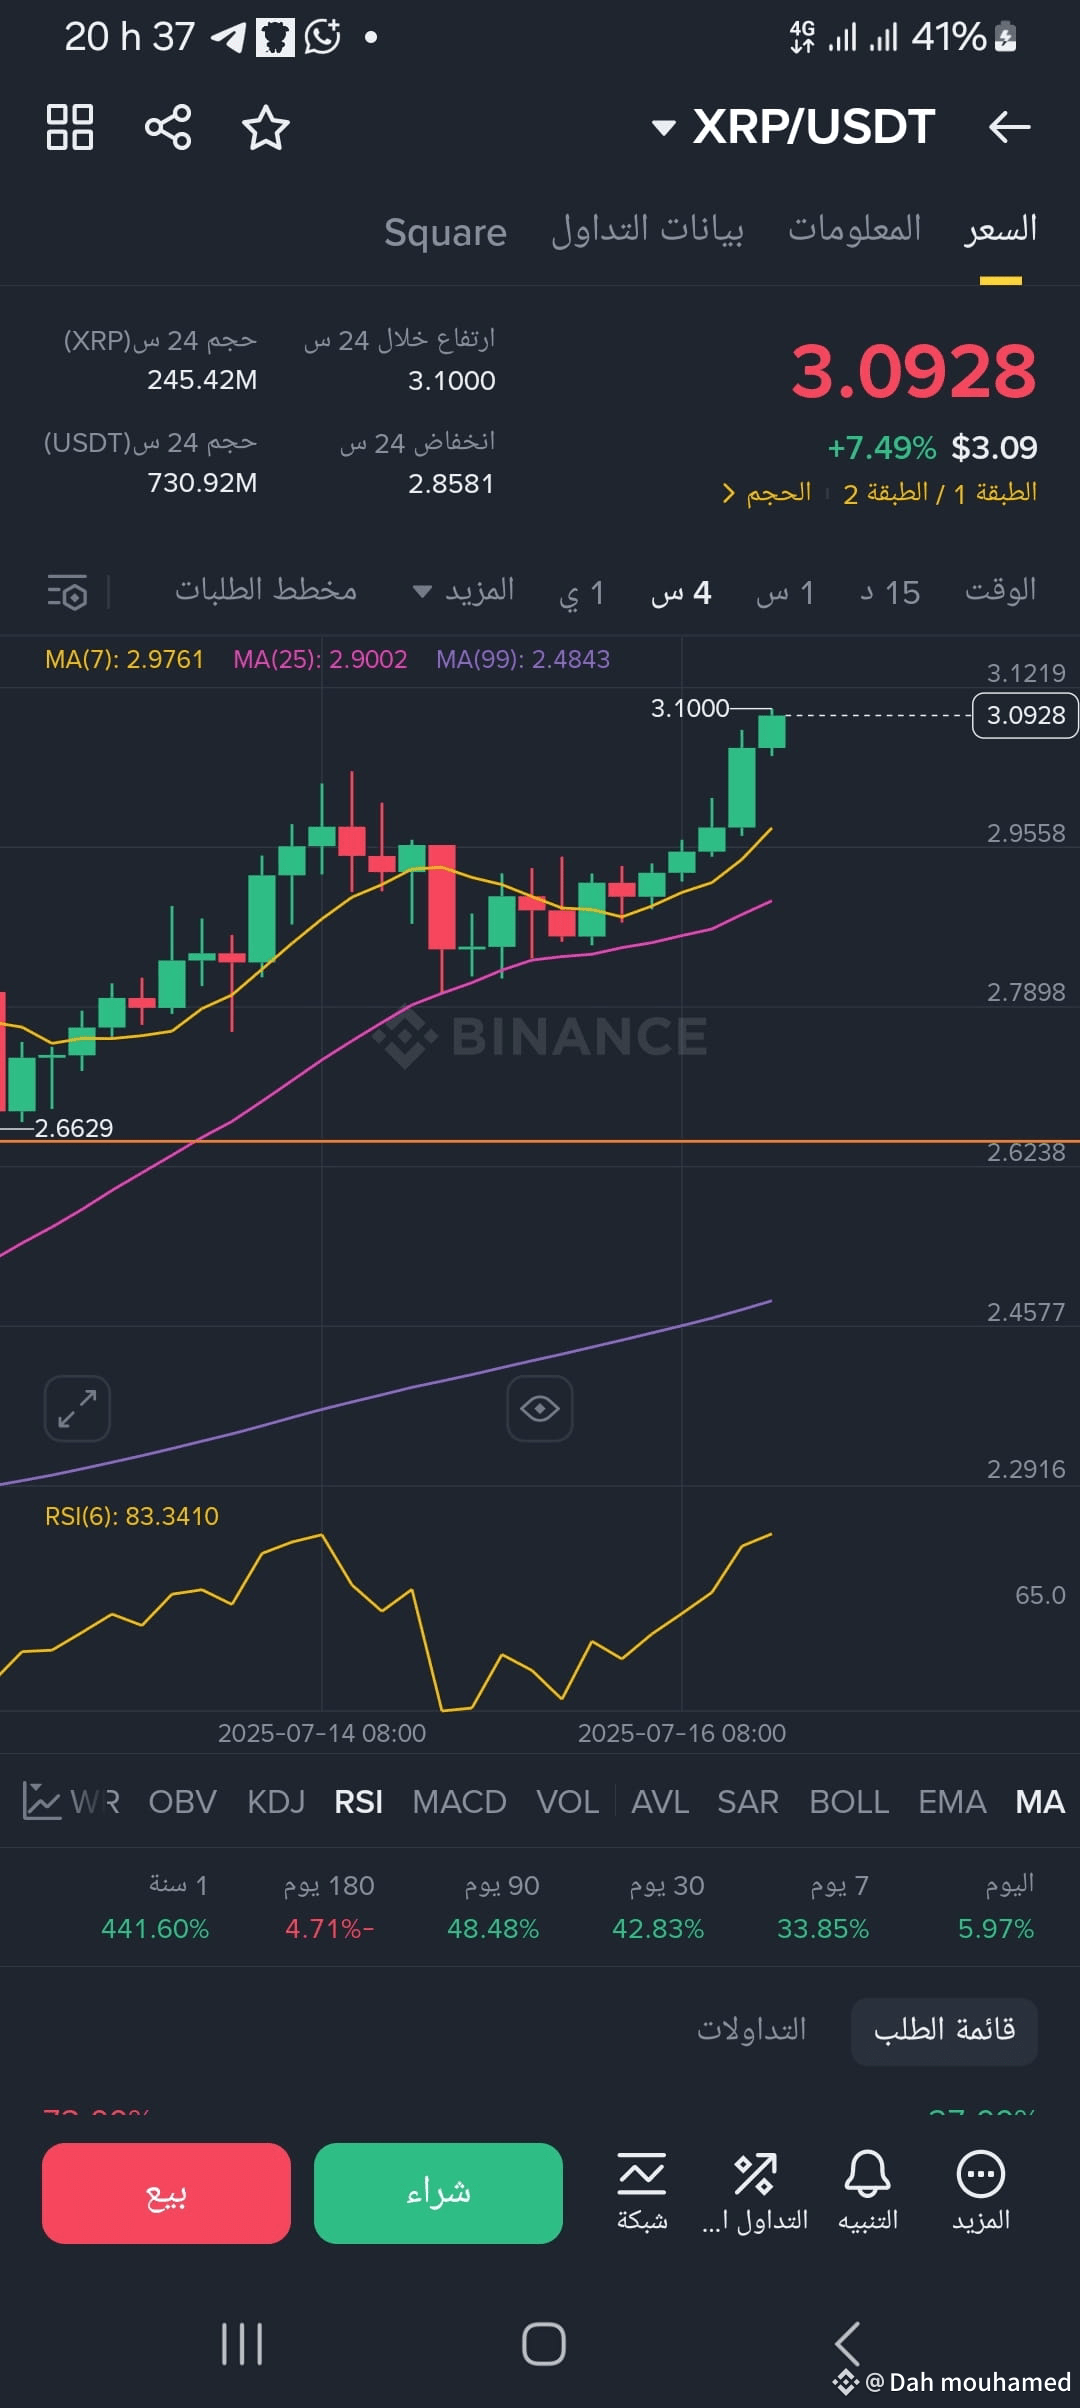Tap the 7 يوم 33.85% change
Viewport: 1080px width, 2408px height.
[823, 1907]
